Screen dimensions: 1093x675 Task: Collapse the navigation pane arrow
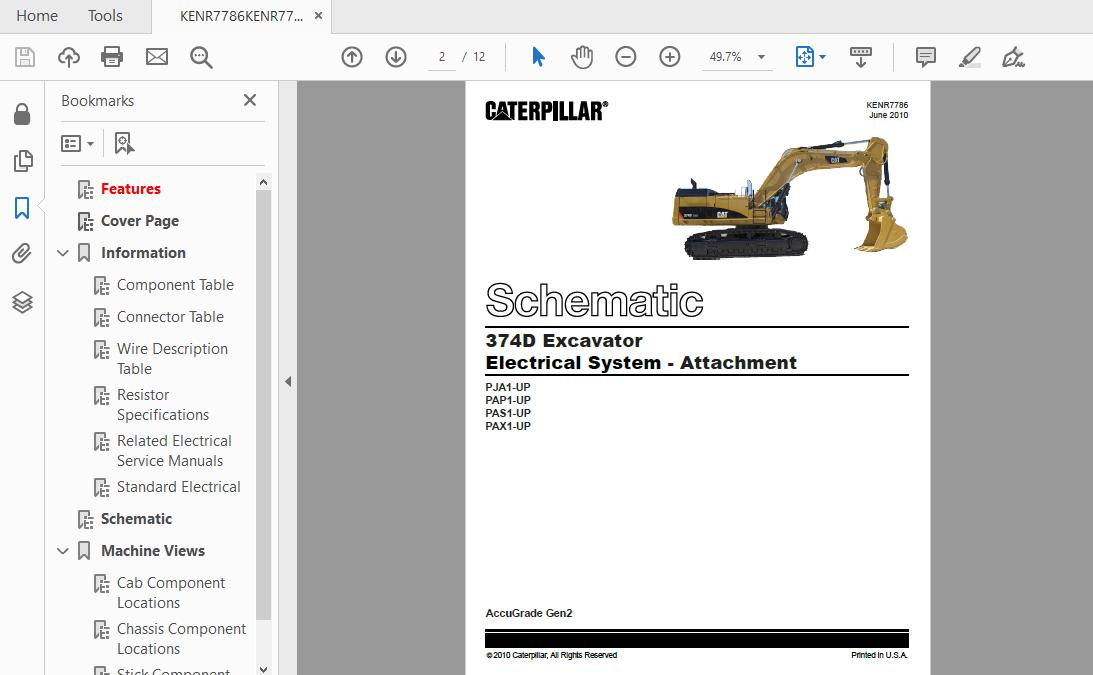point(288,381)
